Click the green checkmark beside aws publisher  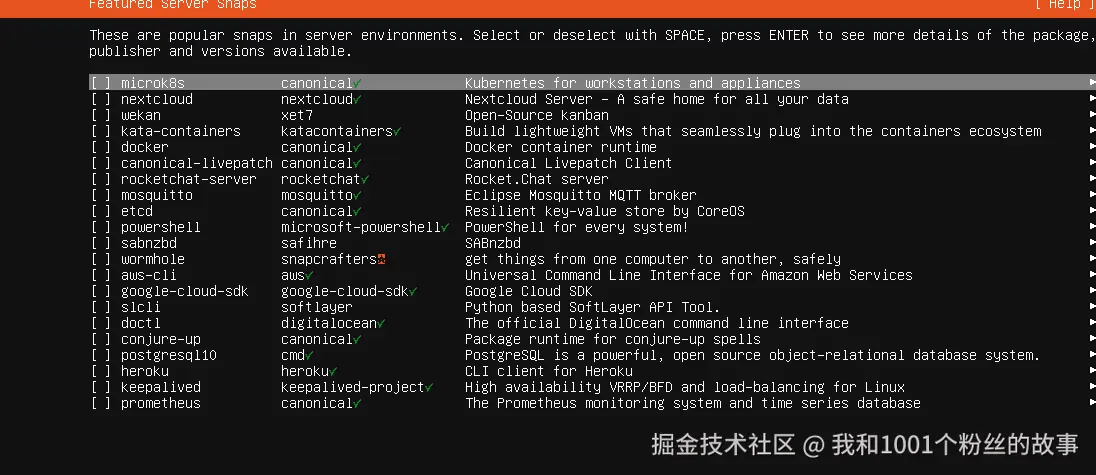310,275
